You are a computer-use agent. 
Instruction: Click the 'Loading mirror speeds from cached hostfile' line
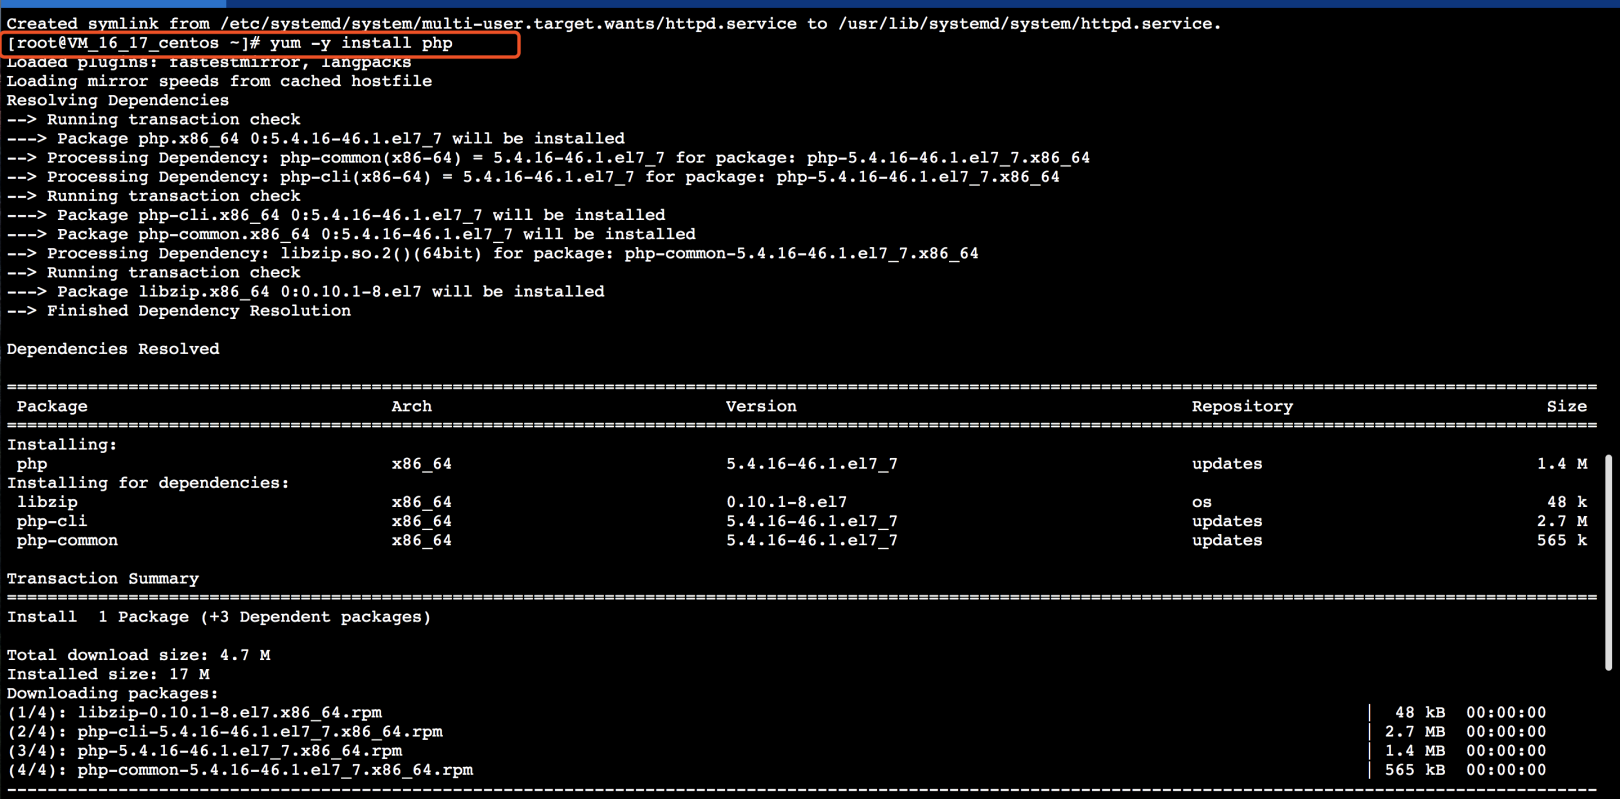219,81
